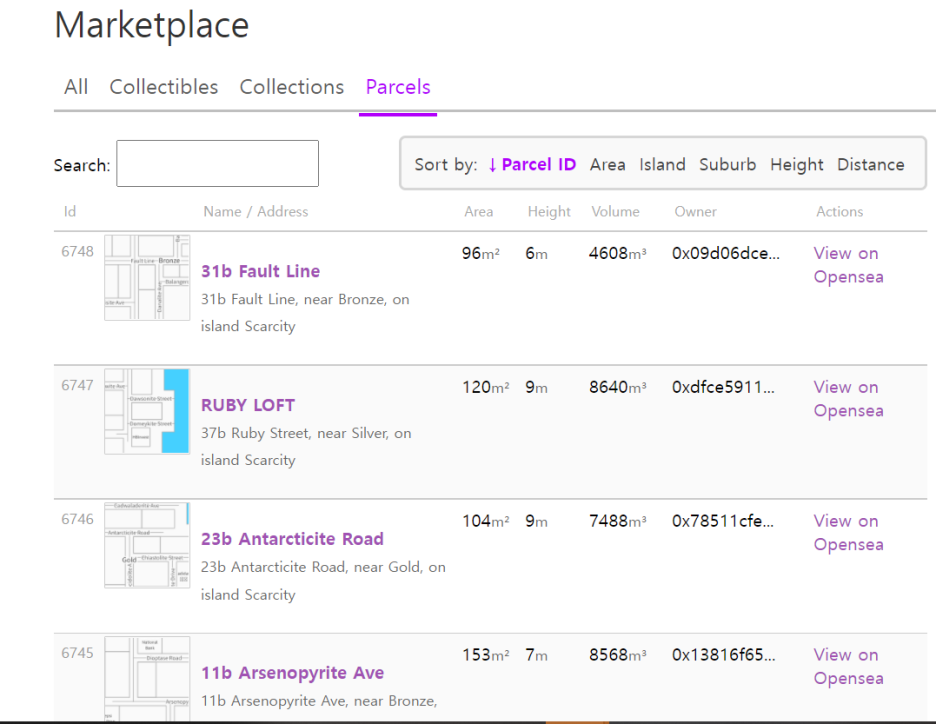Click owner address 0x78511cfe...
This screenshot has height=724, width=936.
[722, 521]
